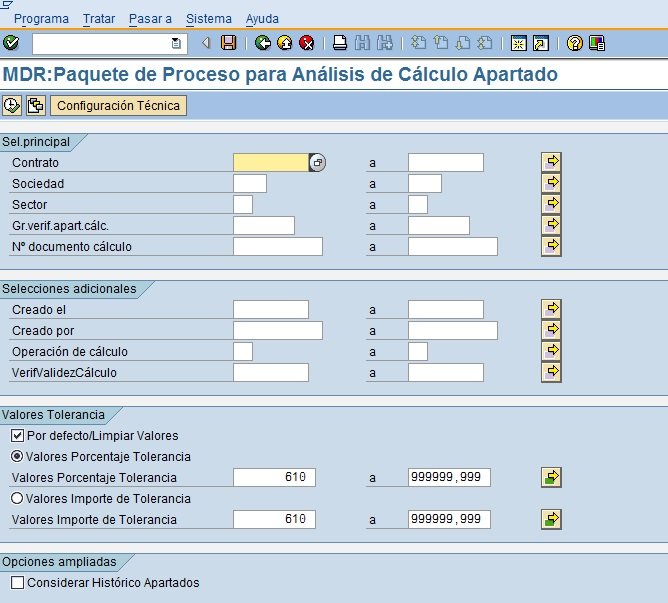
Task: Select Valores Importe de Tolerancia radio button
Action: (x=17, y=498)
